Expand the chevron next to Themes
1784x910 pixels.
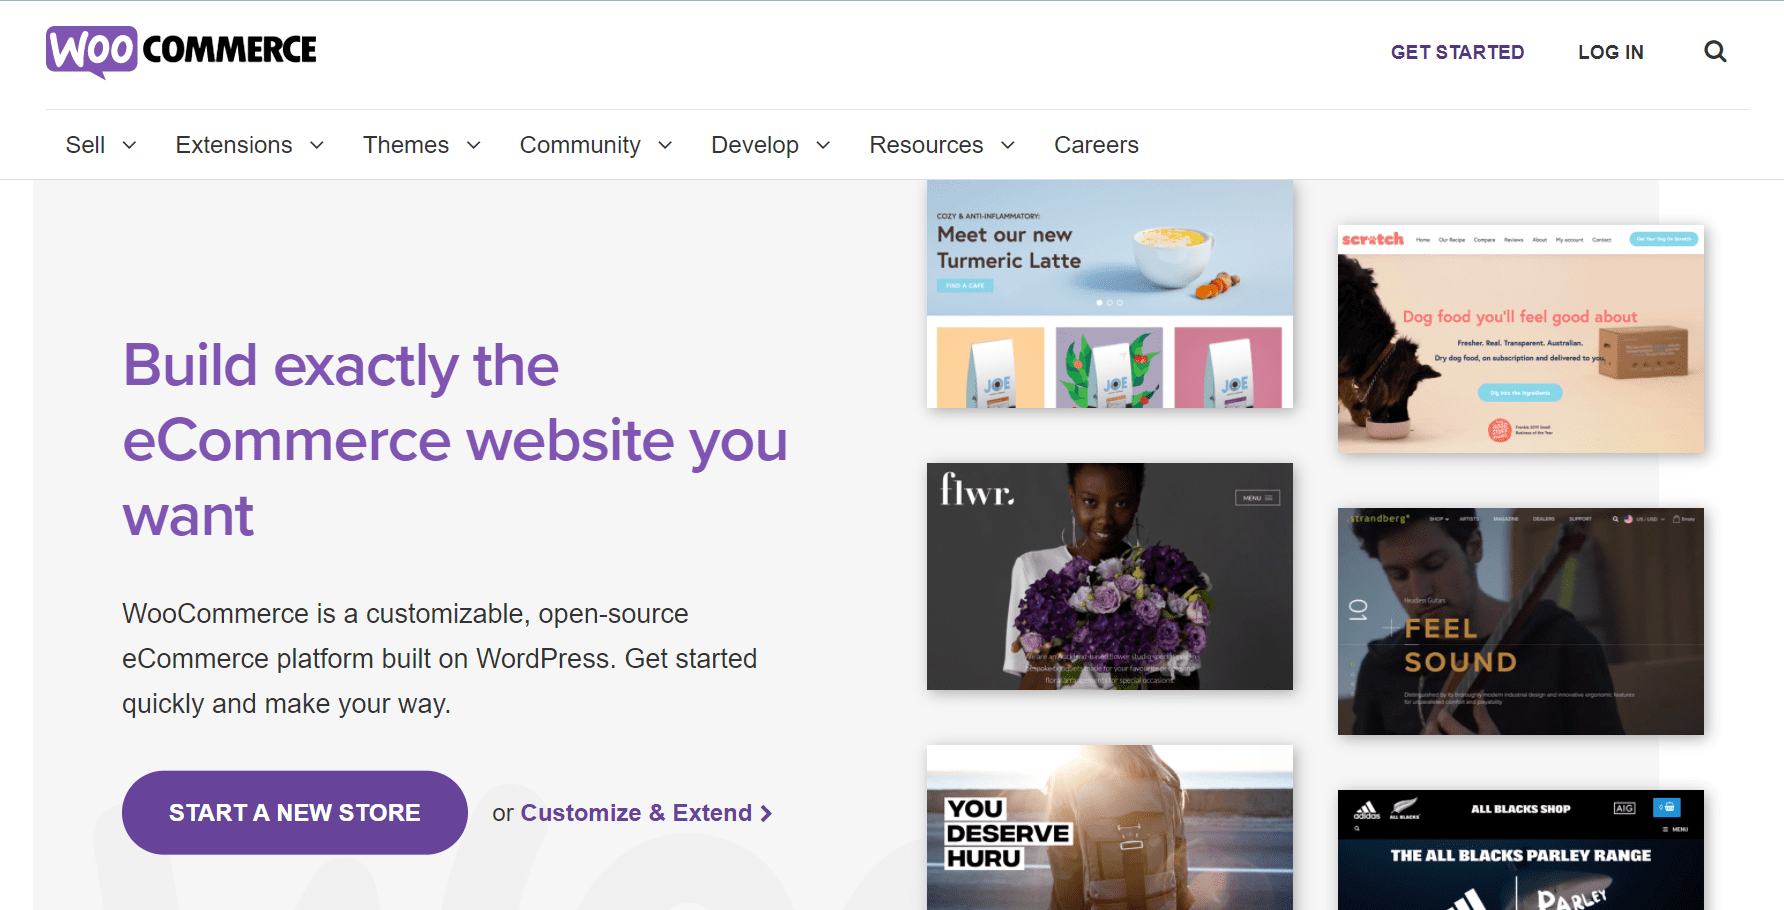[x=474, y=146]
